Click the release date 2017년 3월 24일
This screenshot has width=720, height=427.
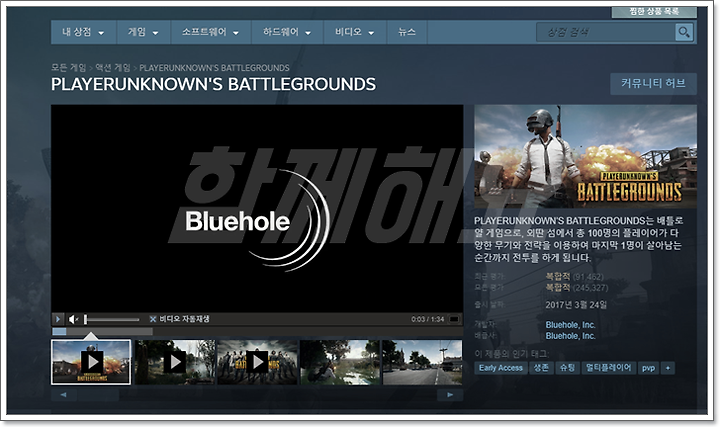pos(576,304)
